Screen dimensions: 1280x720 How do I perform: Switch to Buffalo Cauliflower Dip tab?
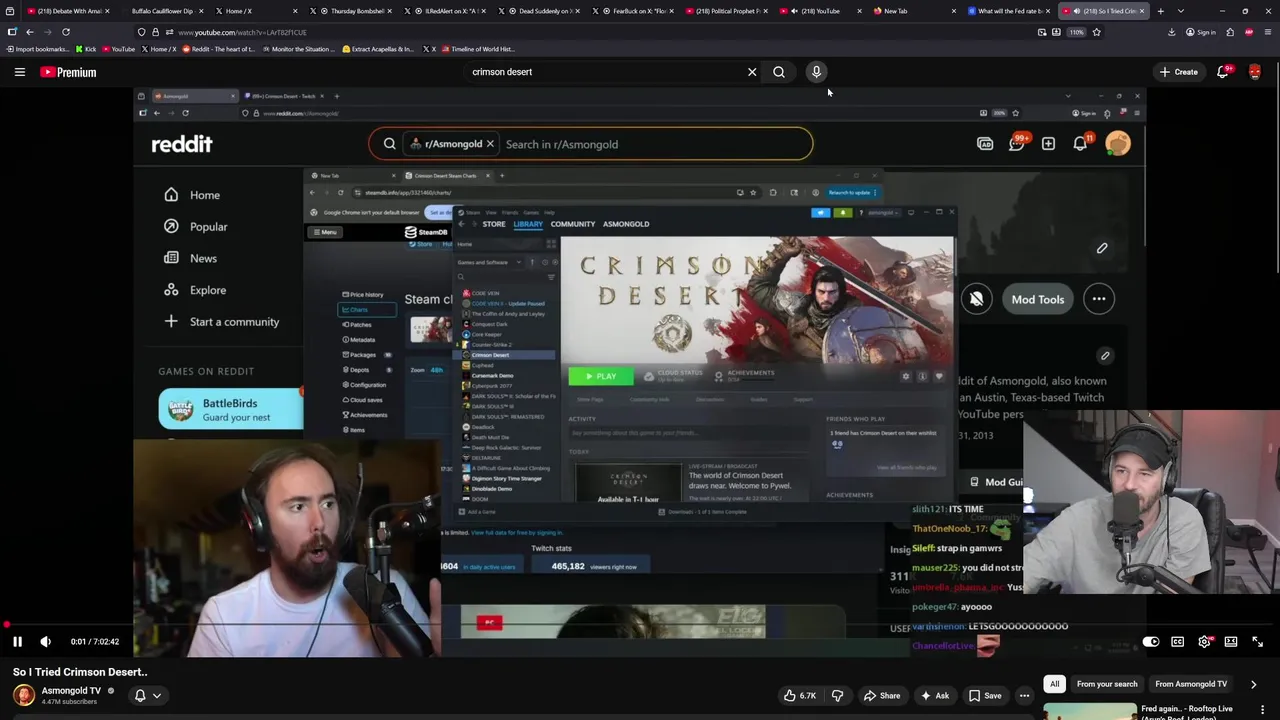click(162, 11)
